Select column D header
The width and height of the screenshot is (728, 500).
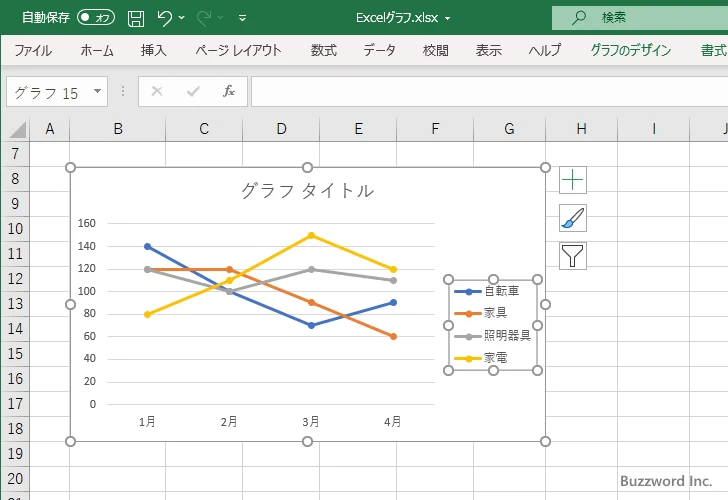pyautogui.click(x=281, y=129)
